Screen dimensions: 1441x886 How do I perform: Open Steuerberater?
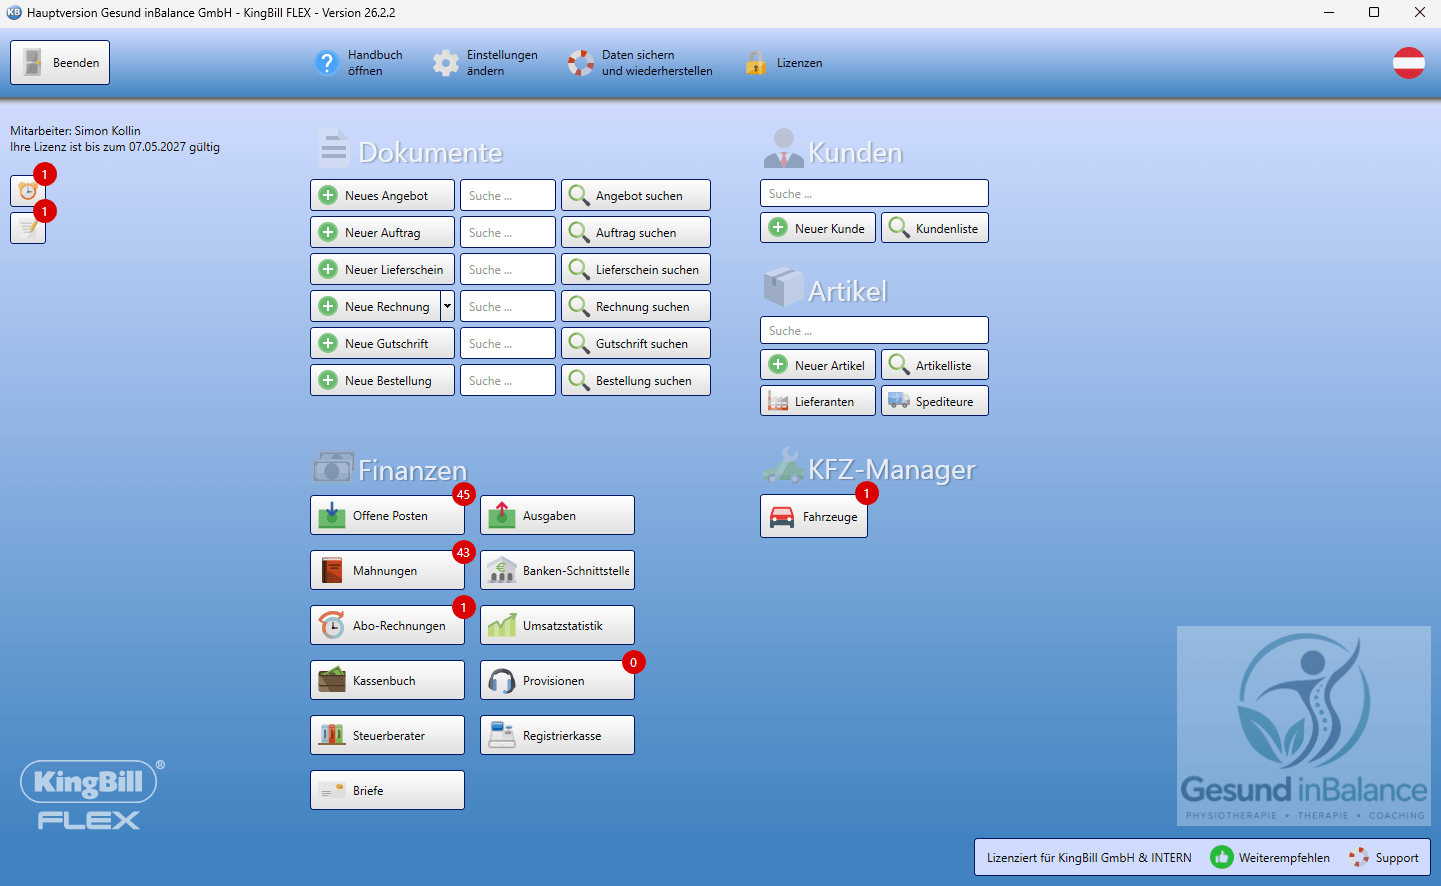click(387, 735)
